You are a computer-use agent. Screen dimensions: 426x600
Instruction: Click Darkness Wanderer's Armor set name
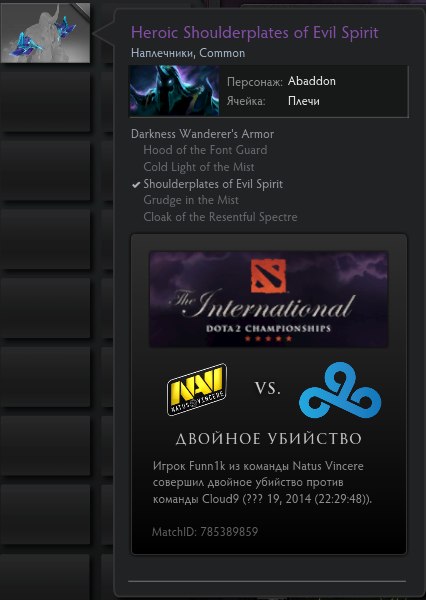tap(202, 134)
